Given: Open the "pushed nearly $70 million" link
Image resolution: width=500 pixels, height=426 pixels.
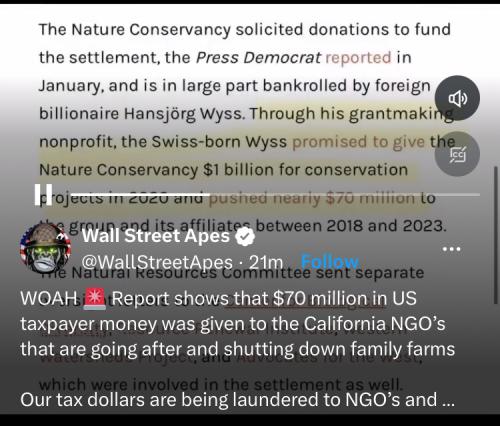Looking at the screenshot, I should [x=312, y=198].
